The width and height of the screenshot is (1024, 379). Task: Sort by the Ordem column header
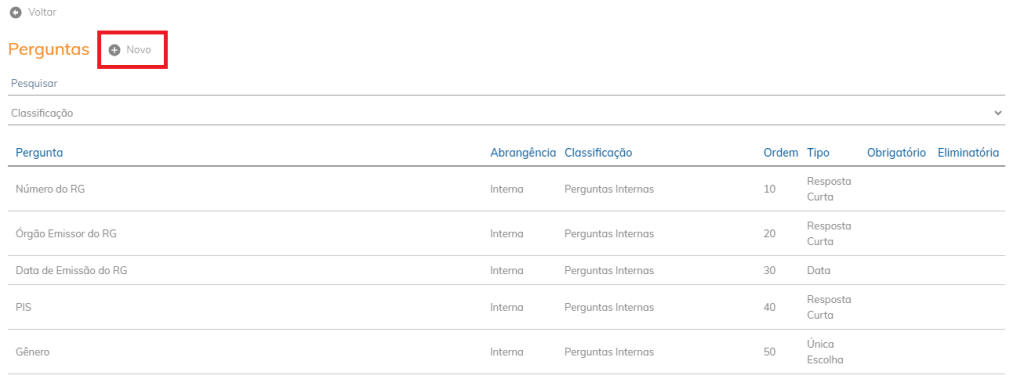(x=780, y=153)
